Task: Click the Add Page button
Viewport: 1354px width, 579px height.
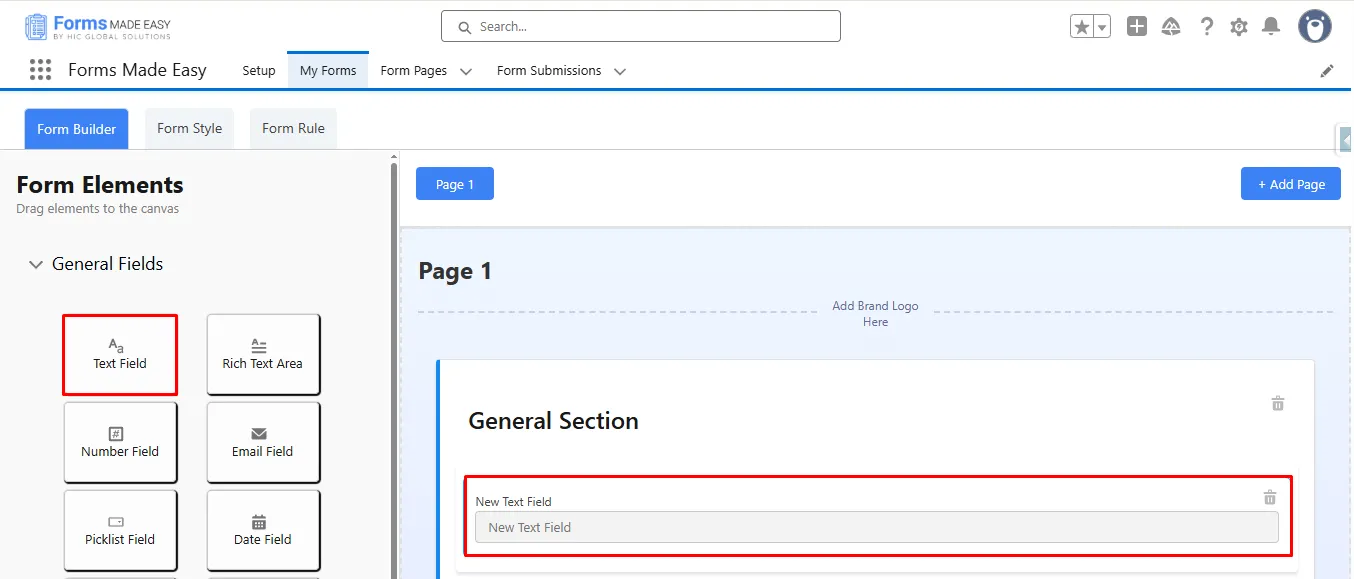Action: 1290,184
